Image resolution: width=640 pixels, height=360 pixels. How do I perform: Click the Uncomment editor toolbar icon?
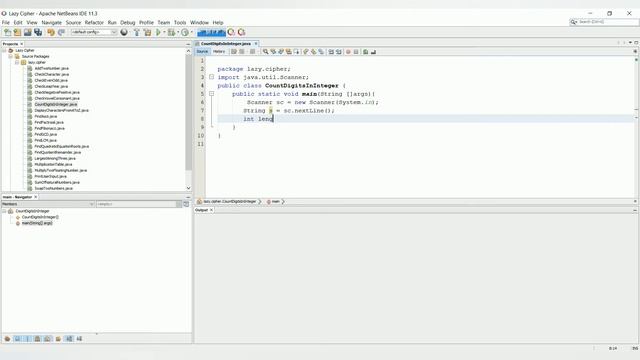point(373,52)
